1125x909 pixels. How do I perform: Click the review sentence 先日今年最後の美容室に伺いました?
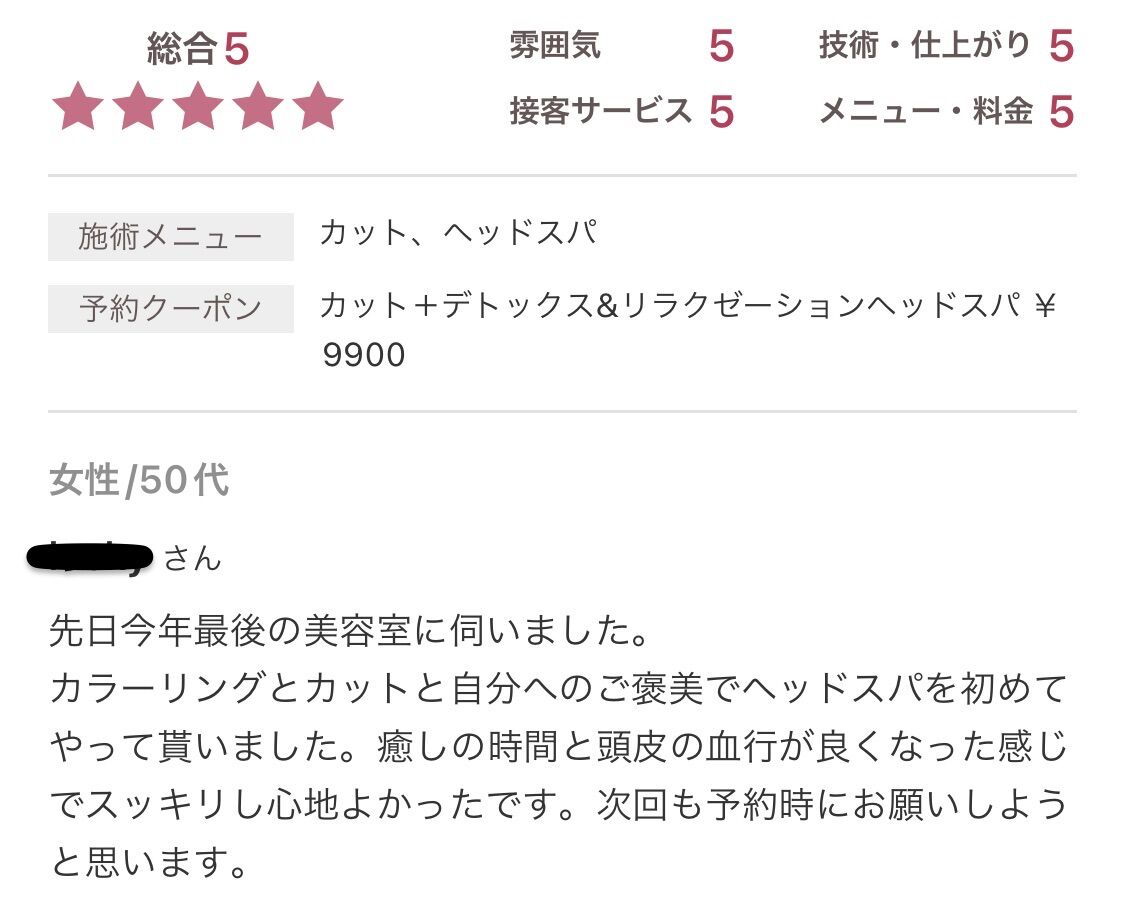point(349,631)
